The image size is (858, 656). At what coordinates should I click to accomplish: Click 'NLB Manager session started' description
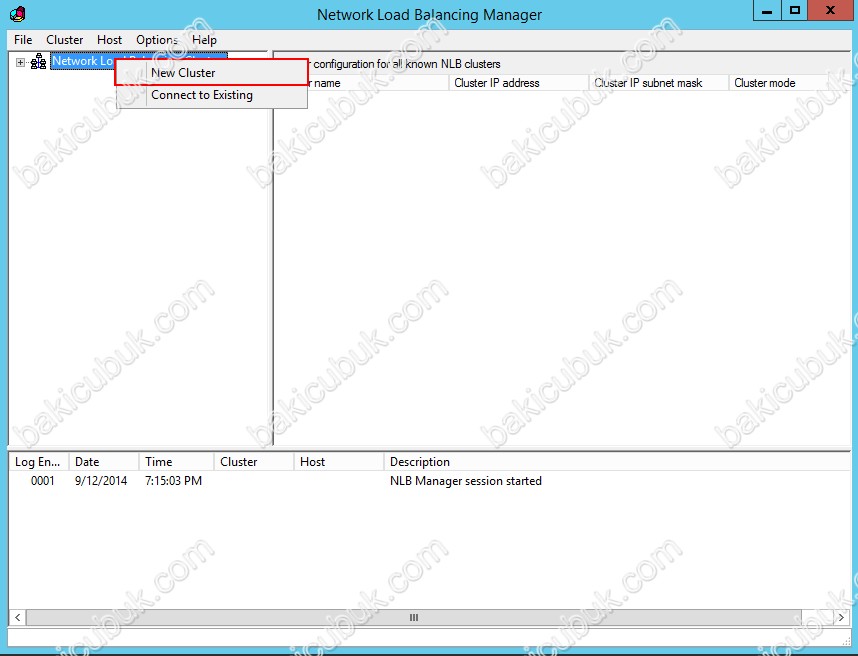coord(466,481)
